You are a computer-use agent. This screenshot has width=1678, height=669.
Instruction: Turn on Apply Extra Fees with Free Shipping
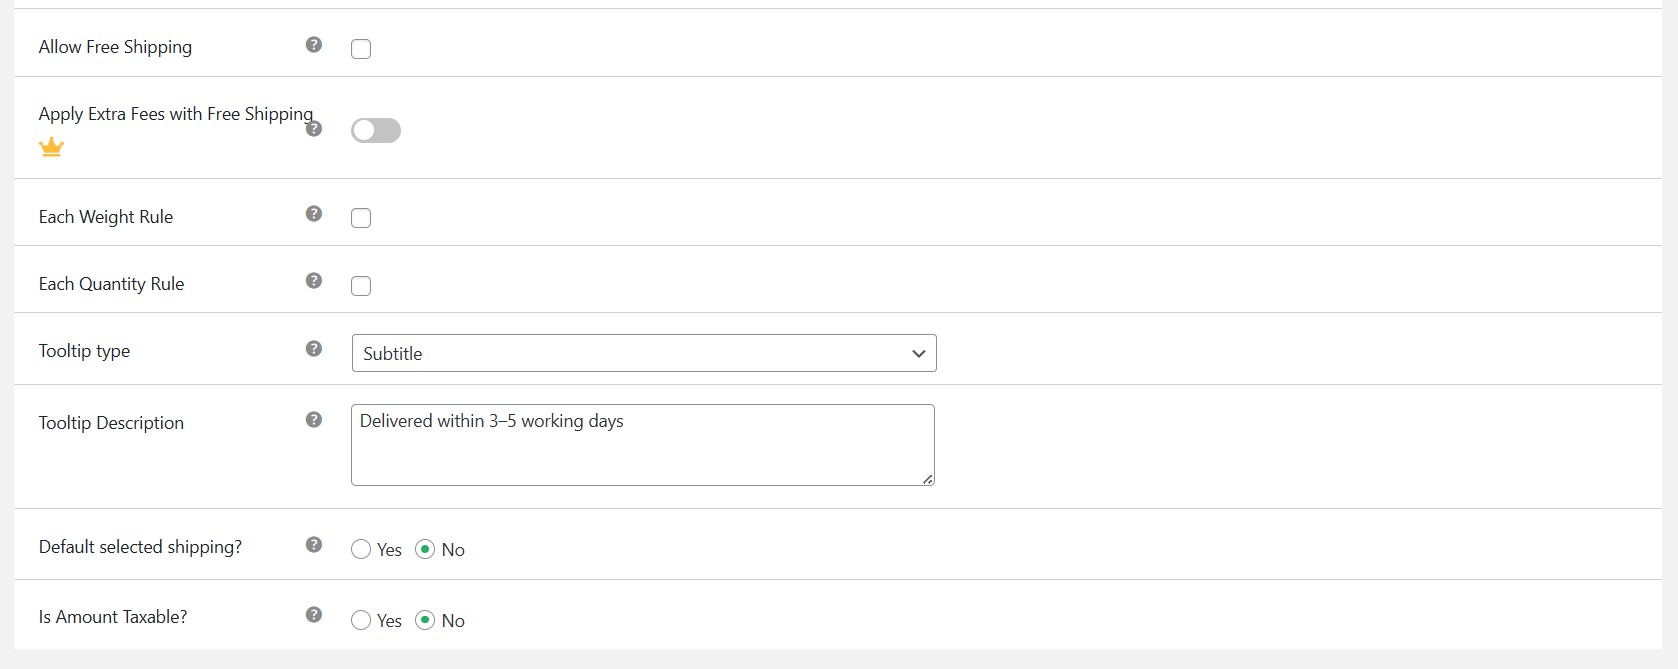(x=376, y=130)
